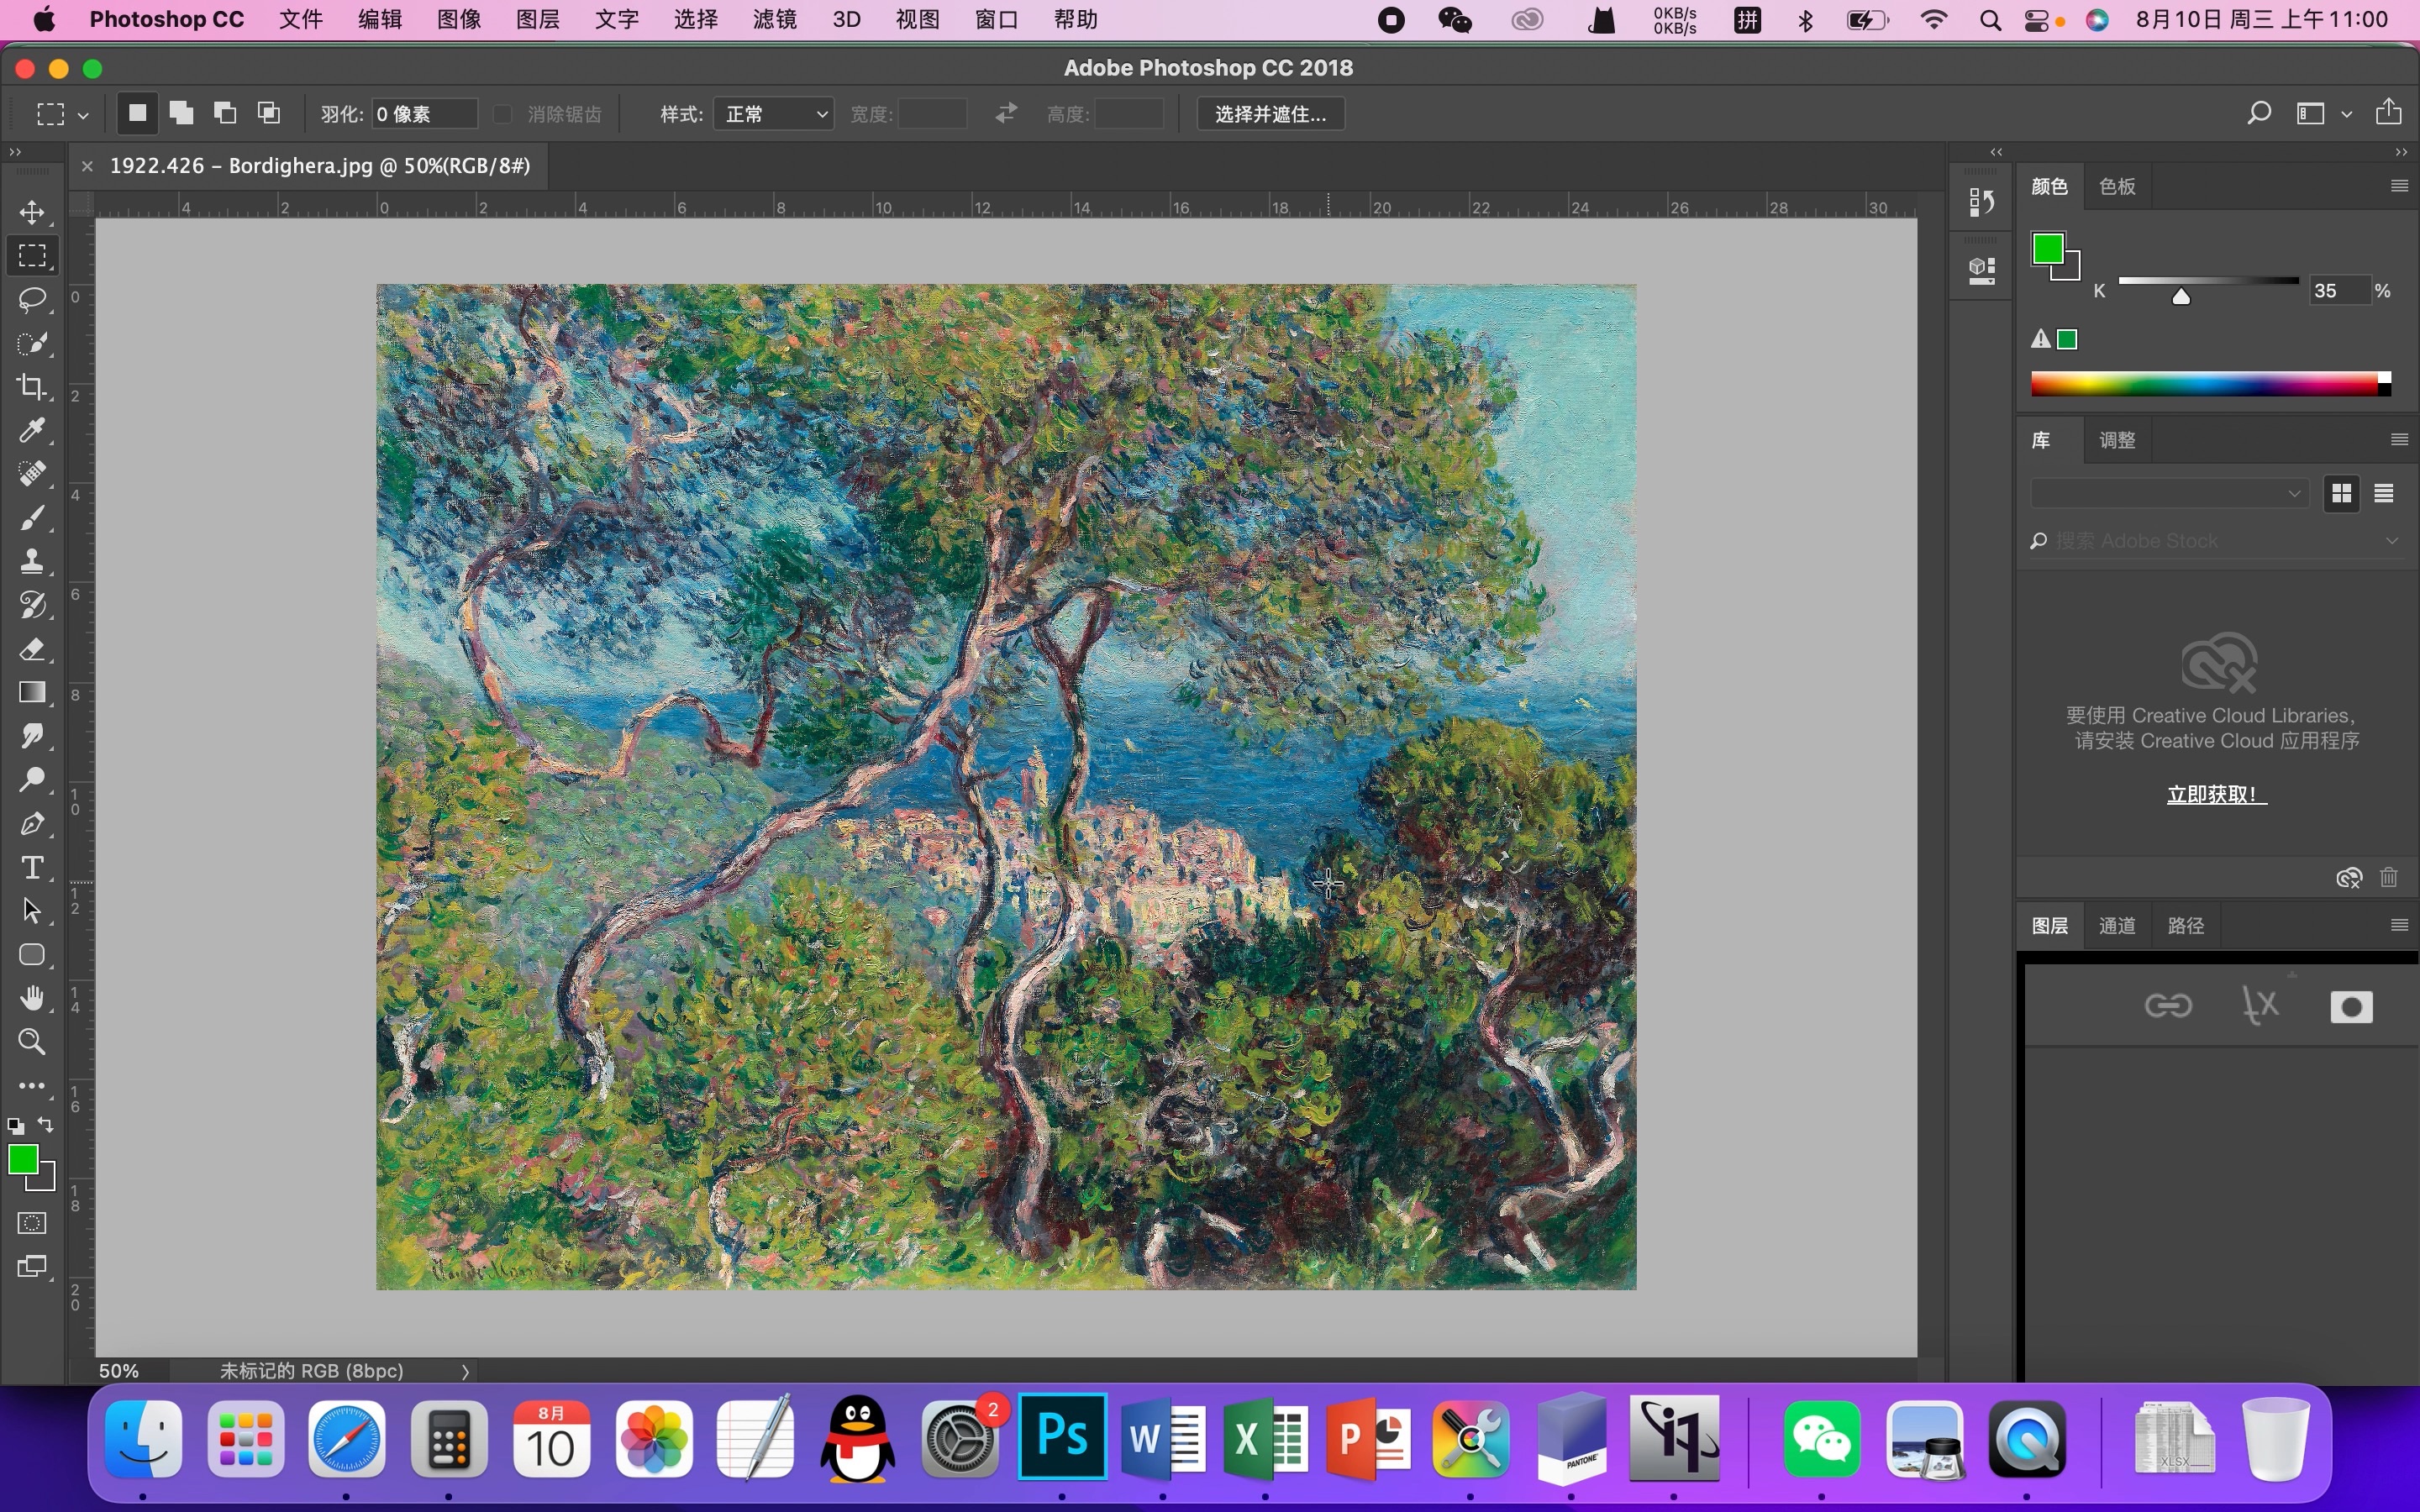Select the Spot Healing Brush tool
Image resolution: width=2420 pixels, height=1512 pixels.
[32, 474]
